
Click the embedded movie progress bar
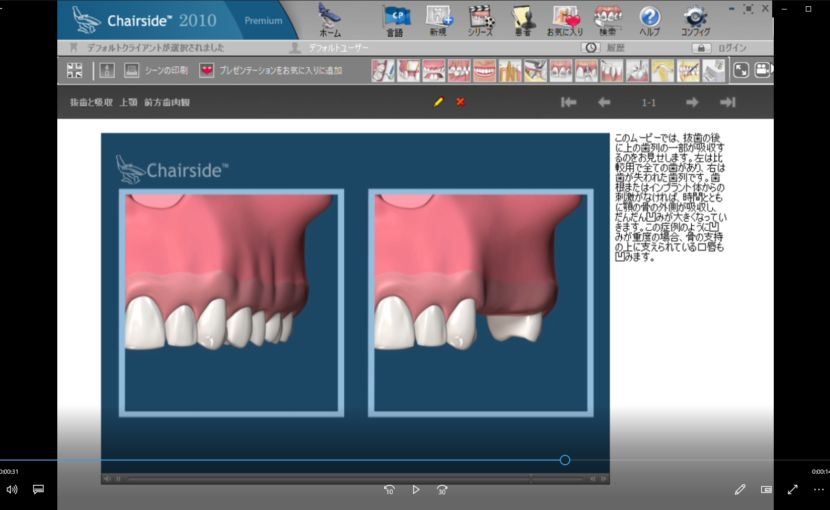pyautogui.click(x=355, y=479)
